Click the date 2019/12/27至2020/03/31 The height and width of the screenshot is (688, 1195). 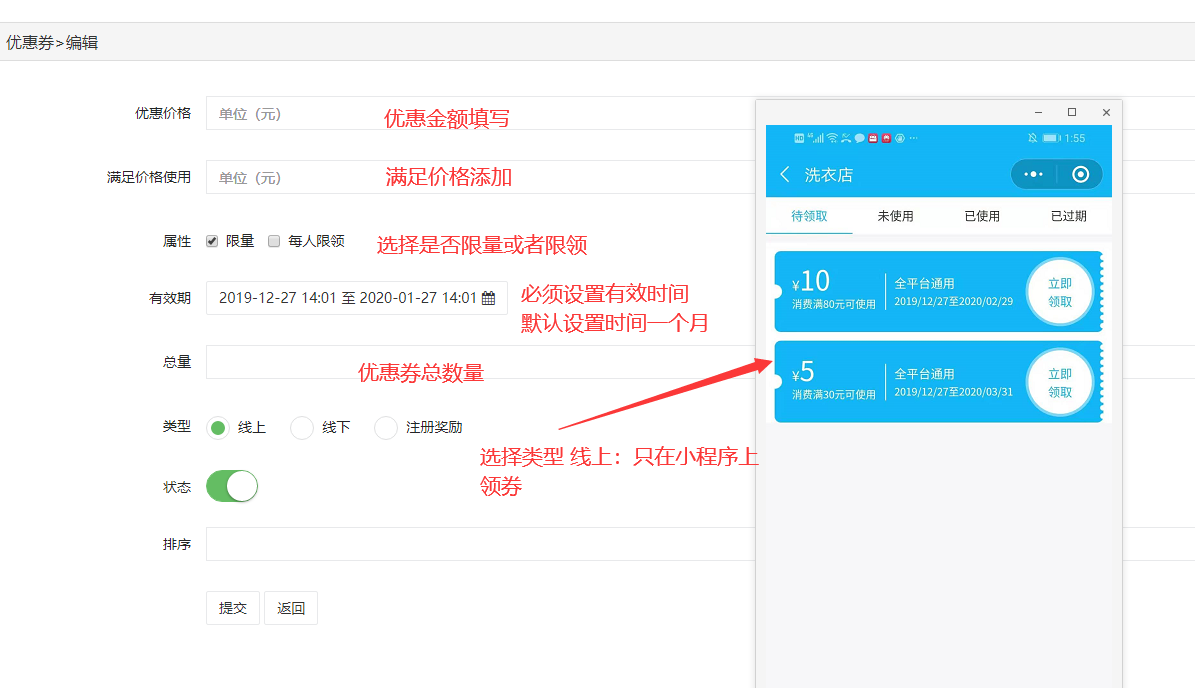953,392
